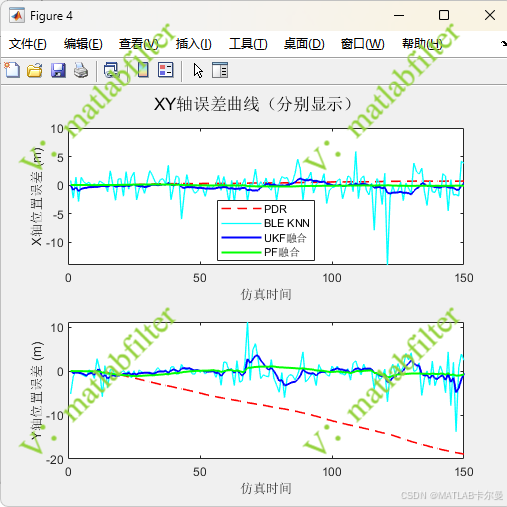
Task: Open the 插入(I) menu
Action: tap(194, 44)
